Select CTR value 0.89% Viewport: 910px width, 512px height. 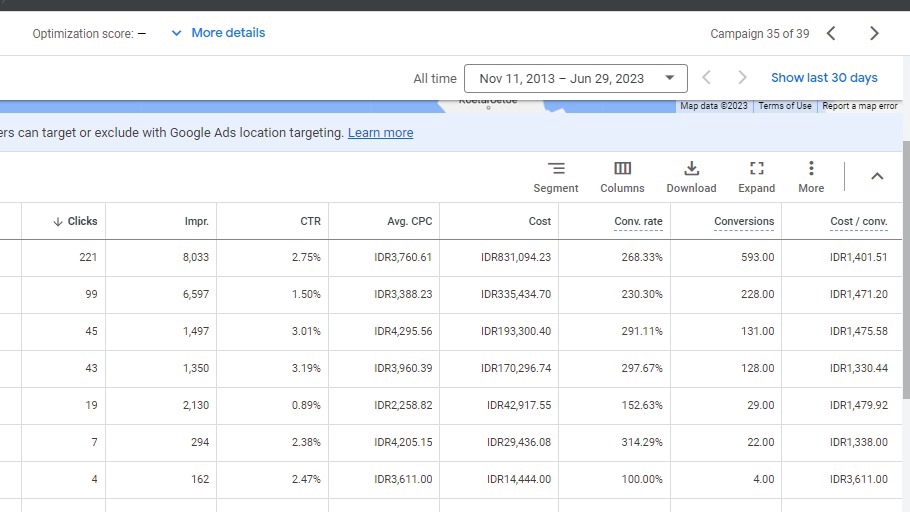[x=306, y=405]
